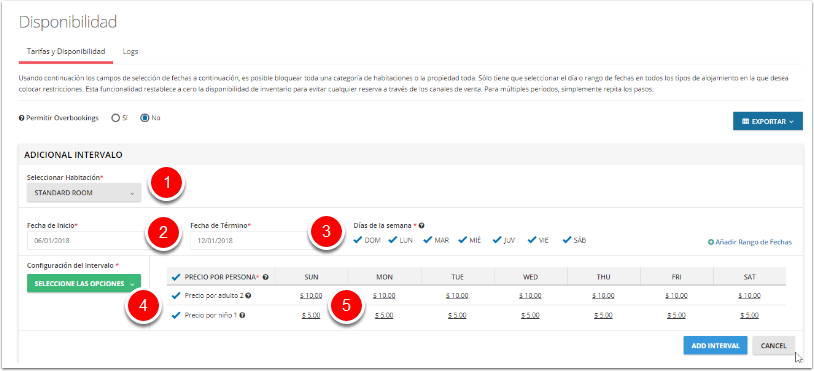Edit child price $5.00 for SUN

tap(311, 315)
